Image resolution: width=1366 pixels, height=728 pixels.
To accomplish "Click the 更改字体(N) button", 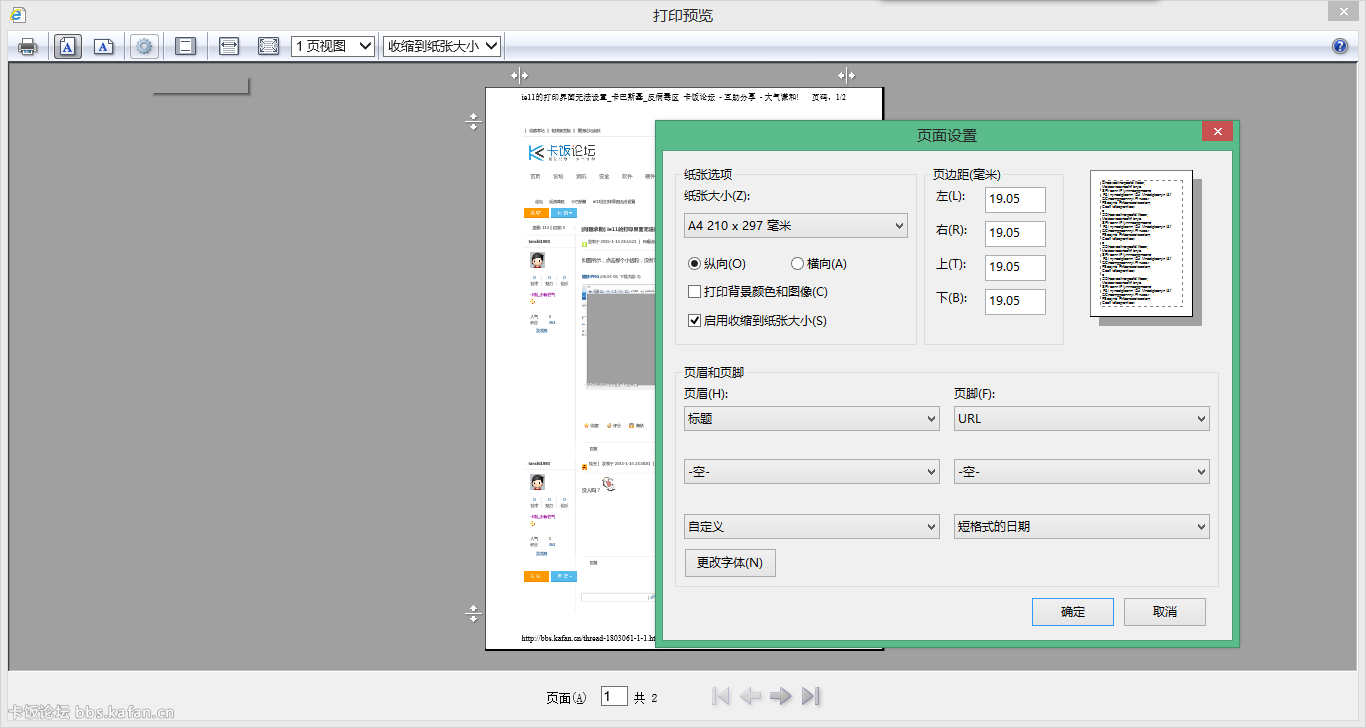I will tap(730, 563).
